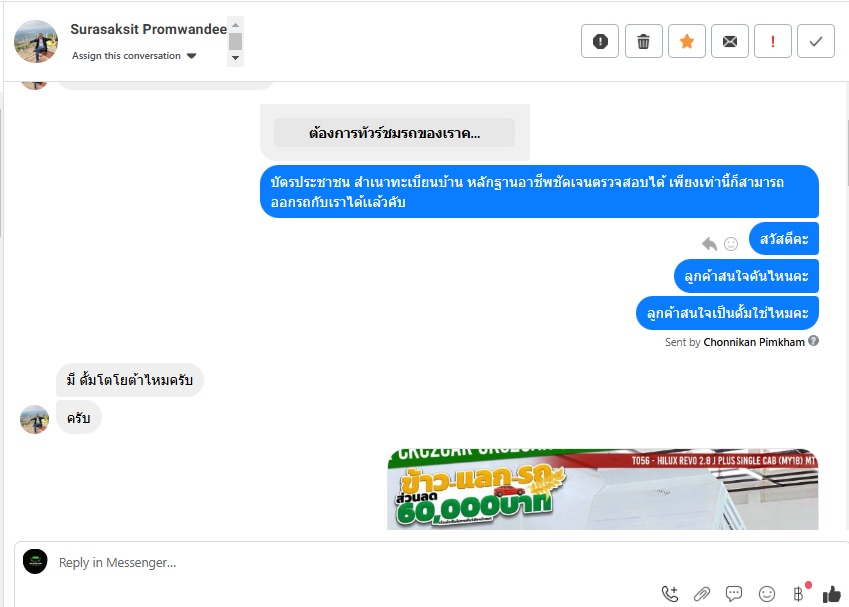React to สวัสดีคะ message with emoji
Image resolution: width=849 pixels, height=607 pixels.
(x=731, y=244)
